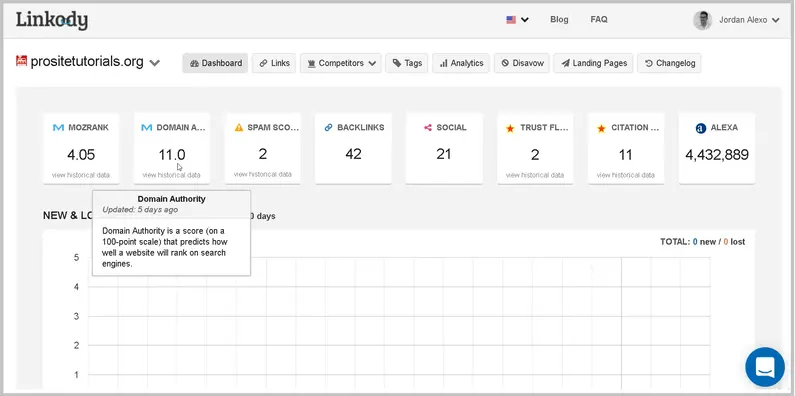
Task: Switch to the Links tab
Action: 274,63
